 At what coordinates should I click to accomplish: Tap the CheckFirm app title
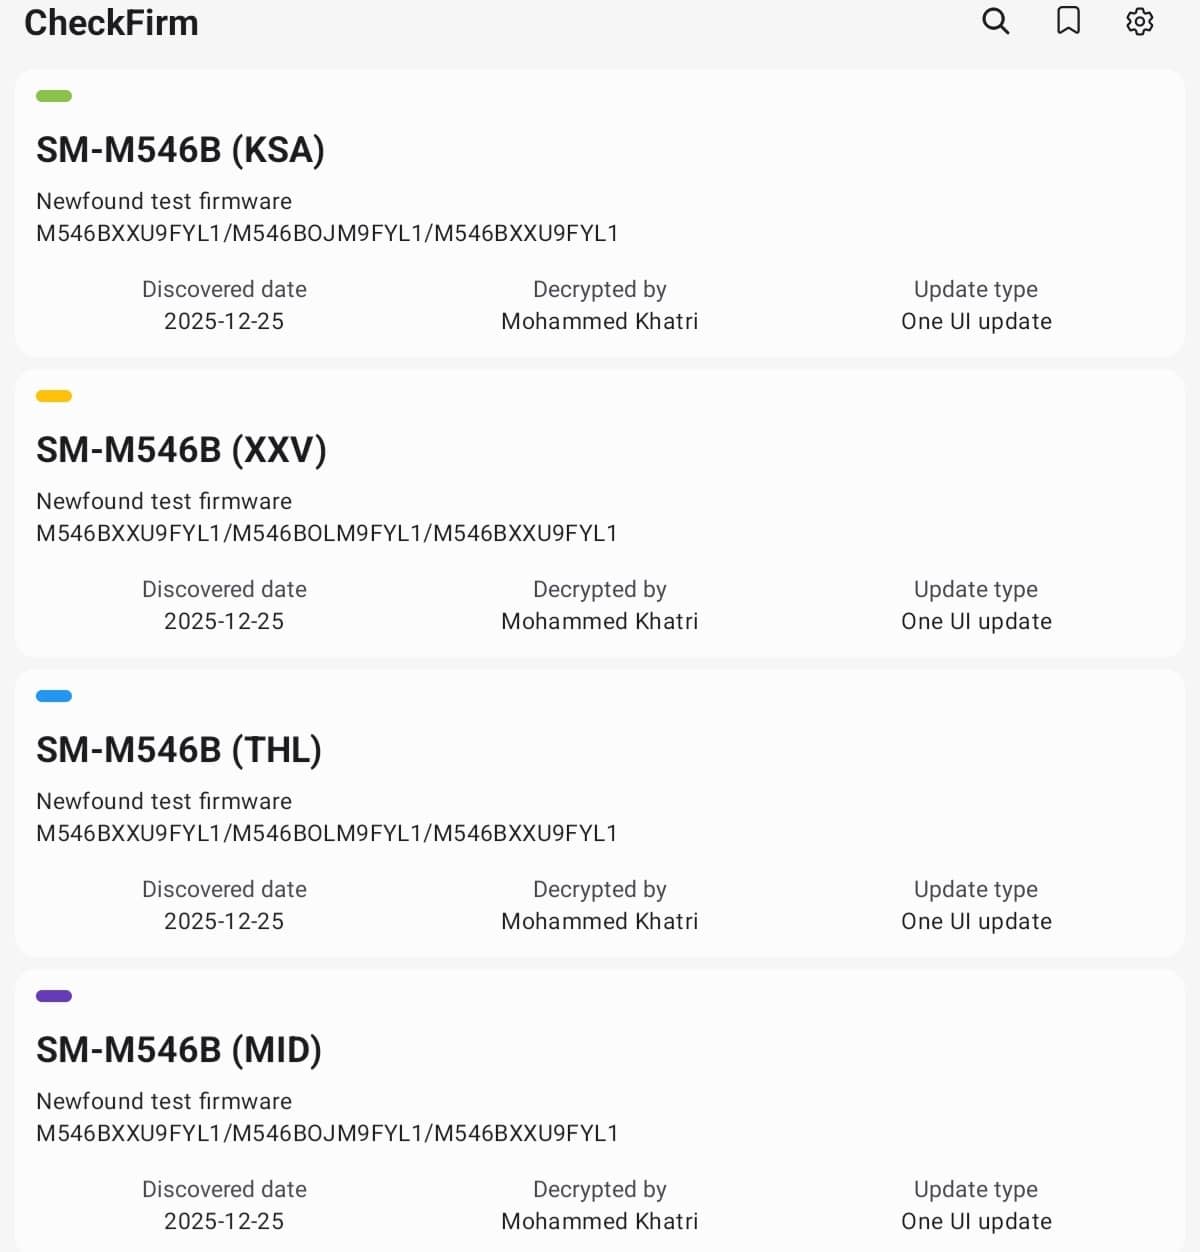[x=111, y=23]
